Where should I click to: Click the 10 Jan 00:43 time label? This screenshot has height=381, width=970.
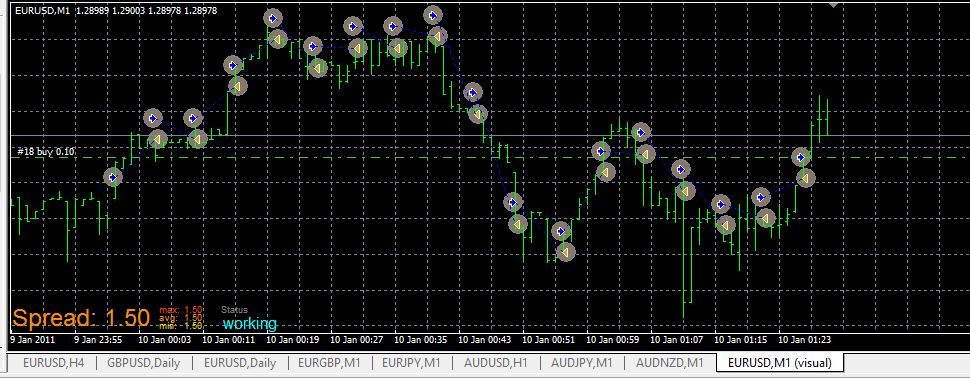(x=483, y=340)
